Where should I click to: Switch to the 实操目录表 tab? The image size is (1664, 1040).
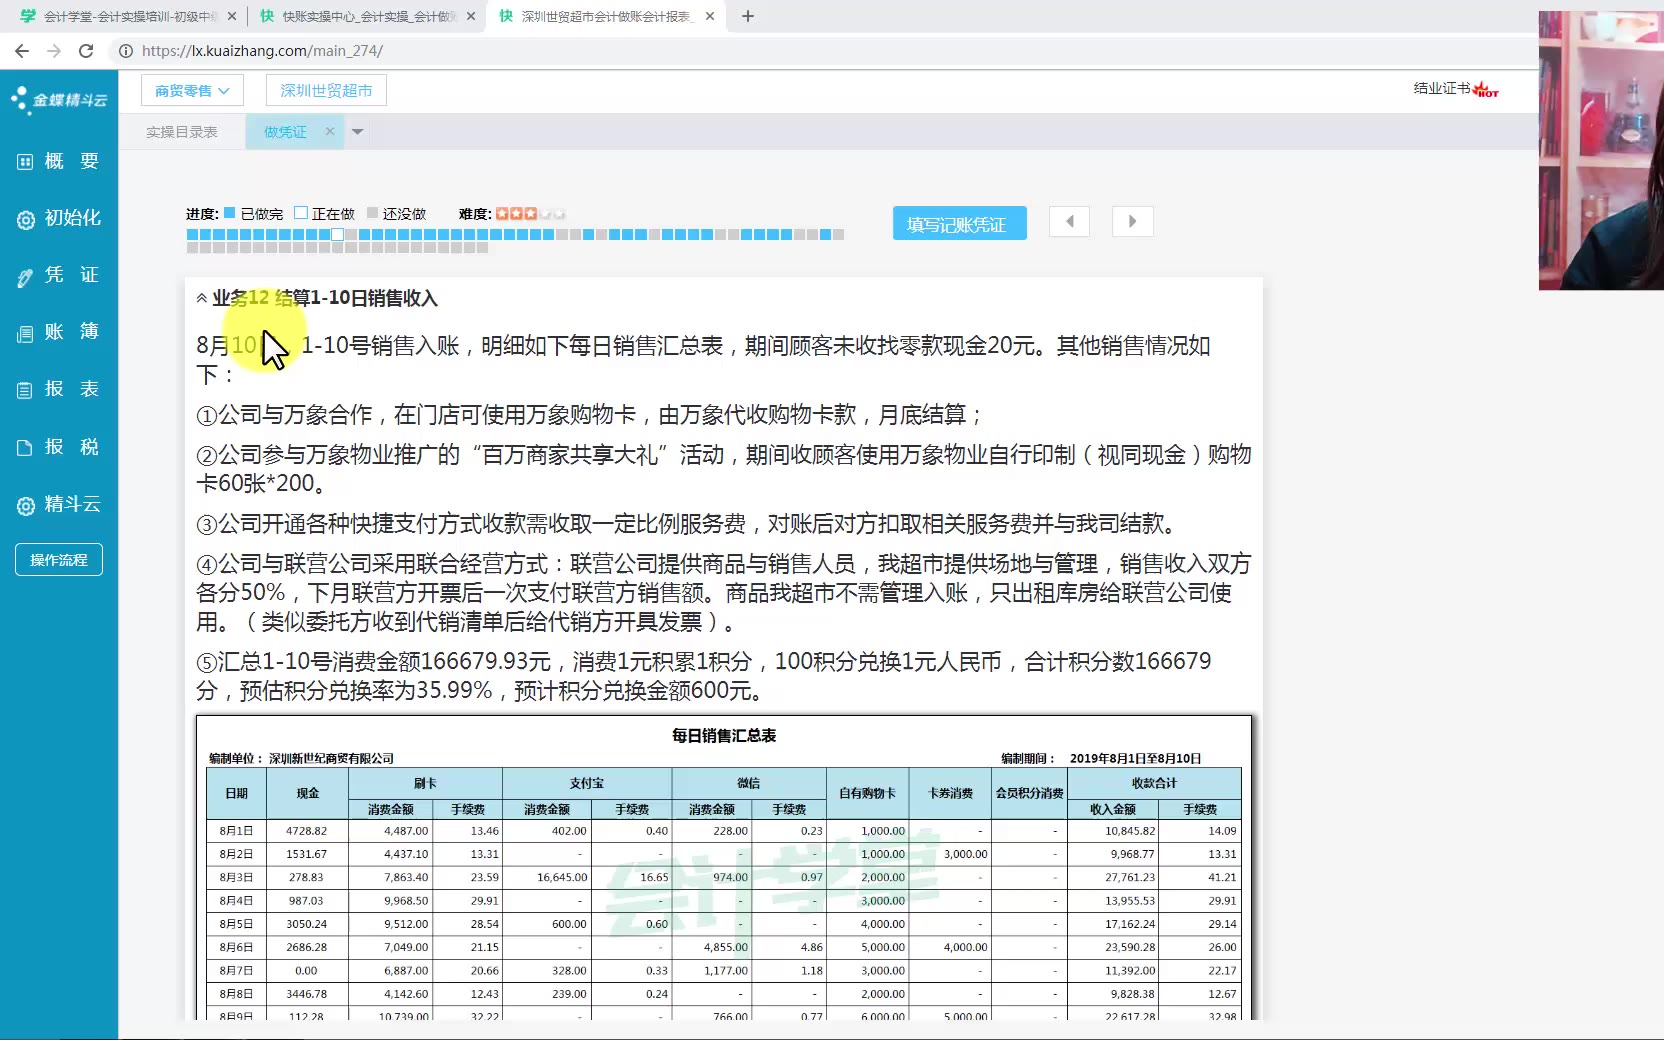182,132
